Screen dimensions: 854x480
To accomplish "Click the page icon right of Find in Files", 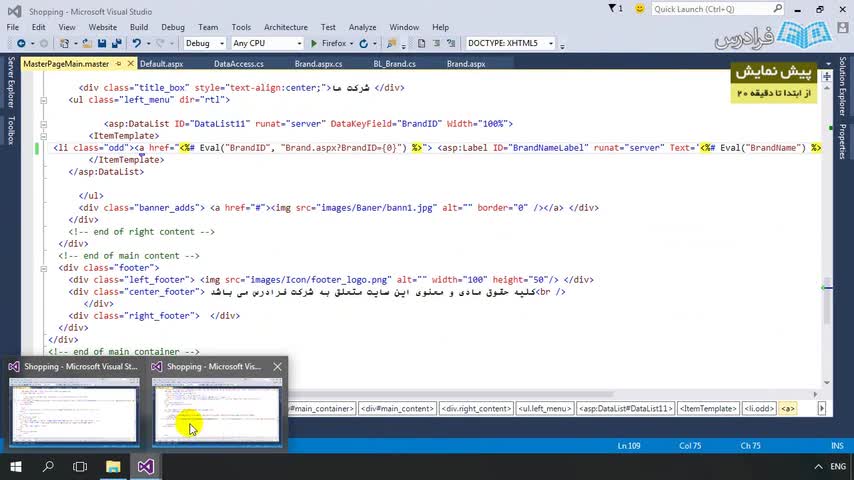I will [x=421, y=43].
